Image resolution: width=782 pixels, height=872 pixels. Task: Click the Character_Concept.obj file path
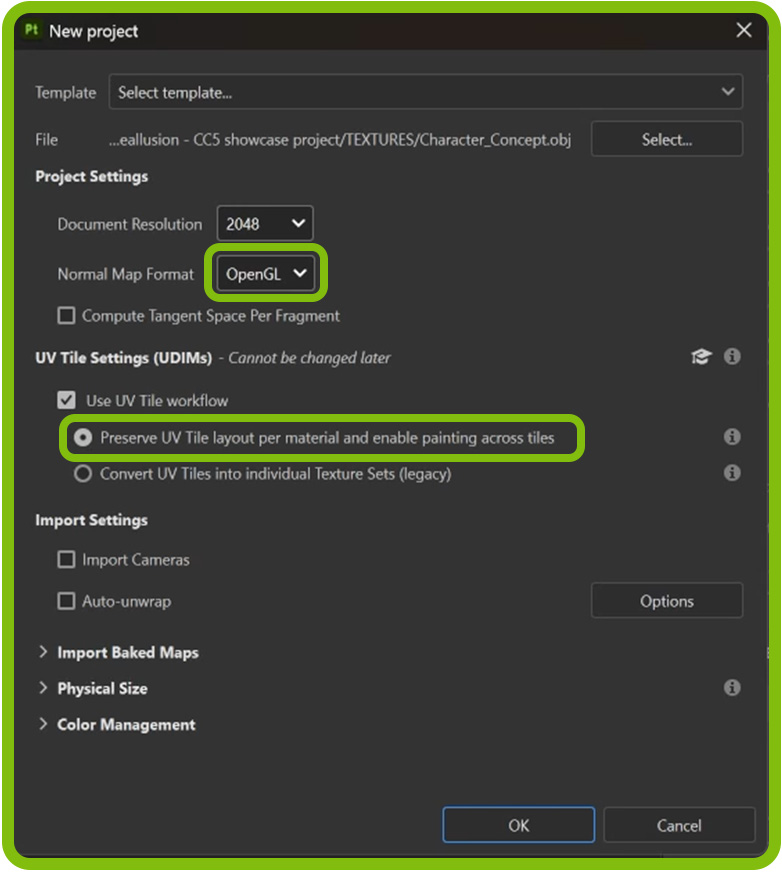point(340,140)
